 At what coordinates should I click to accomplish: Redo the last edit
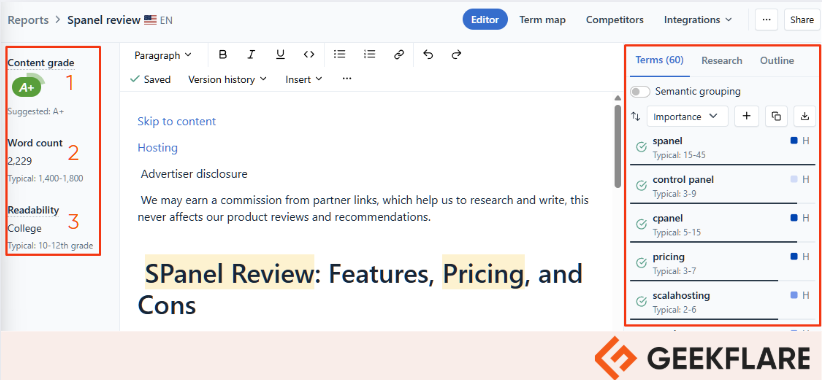pos(456,55)
